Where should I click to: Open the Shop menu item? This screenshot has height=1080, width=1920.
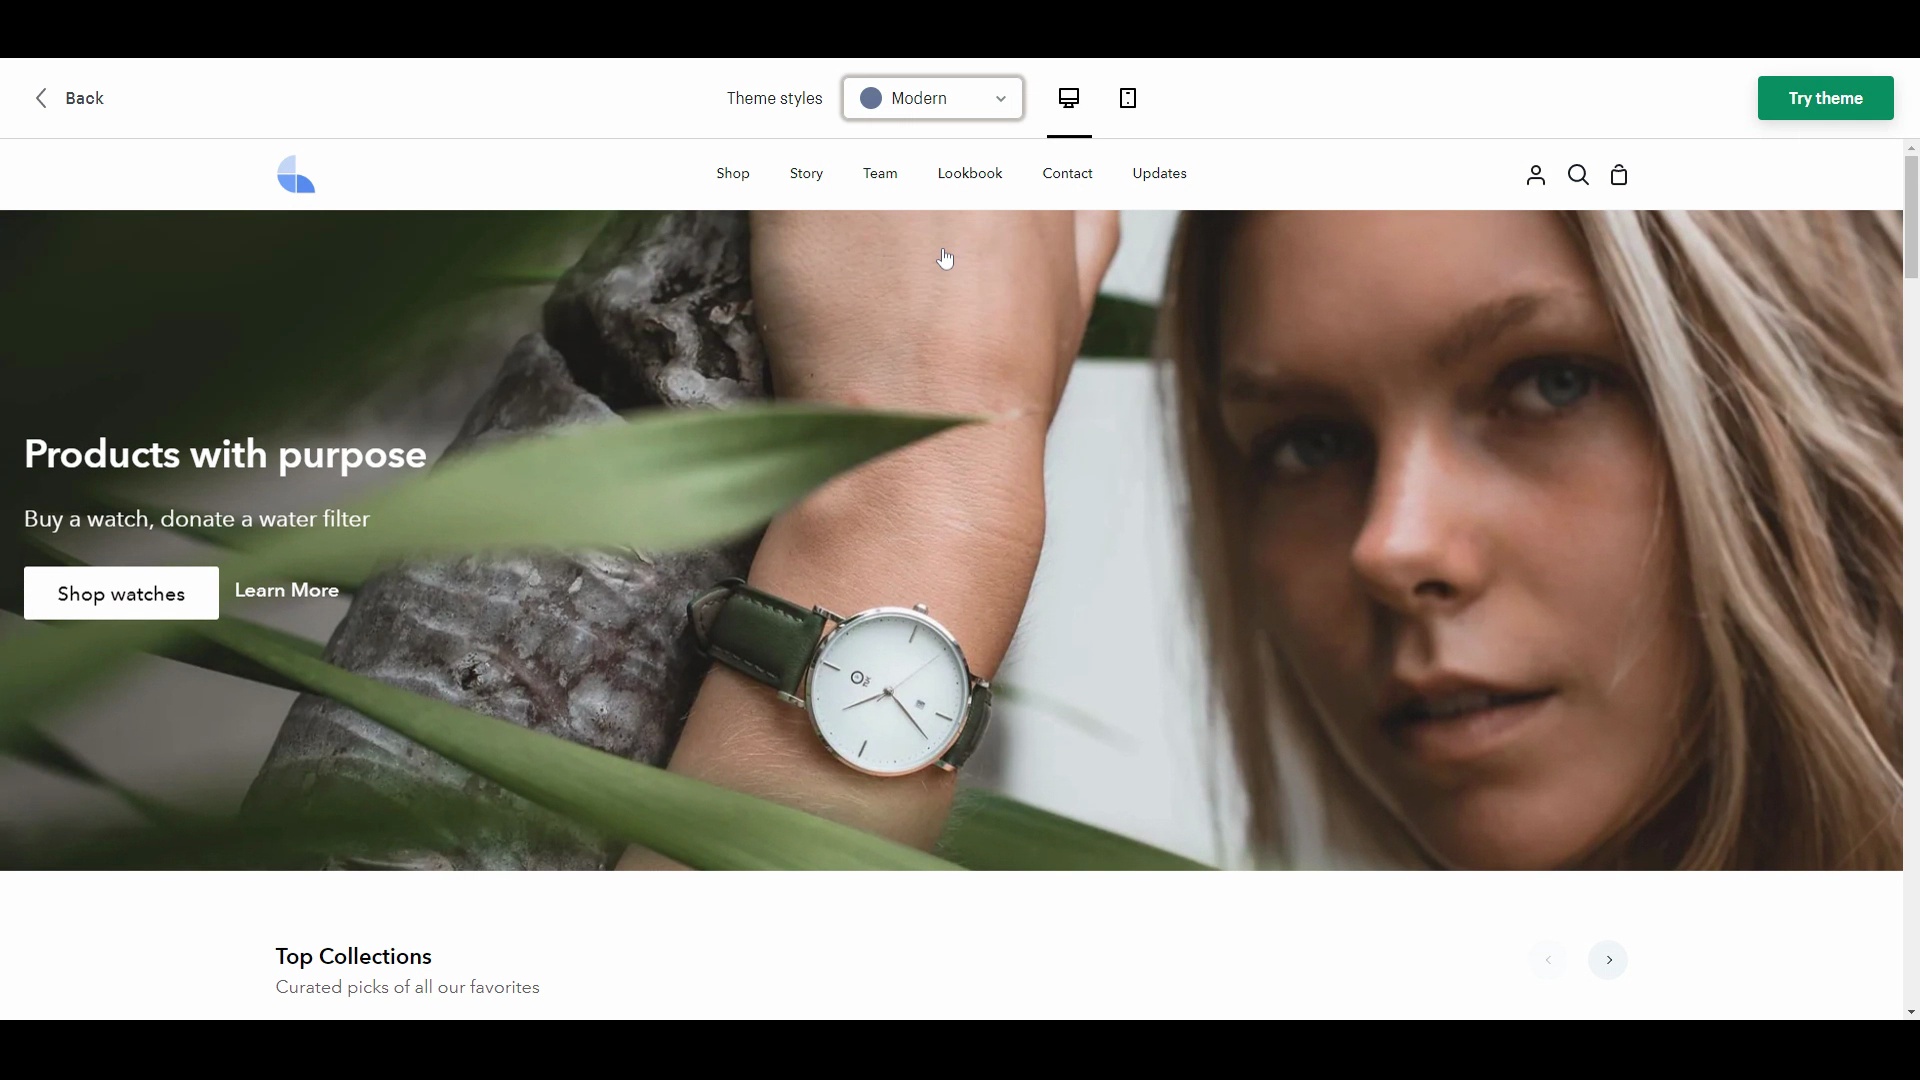pyautogui.click(x=733, y=174)
